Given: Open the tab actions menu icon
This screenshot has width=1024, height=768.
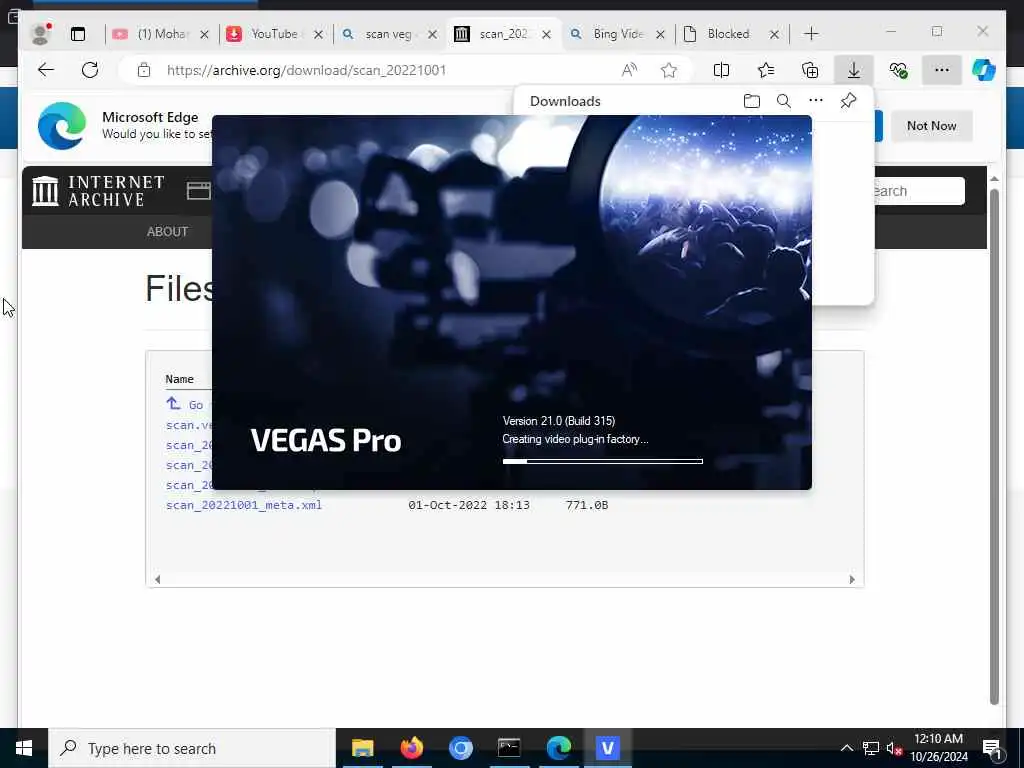Looking at the screenshot, I should (78, 34).
